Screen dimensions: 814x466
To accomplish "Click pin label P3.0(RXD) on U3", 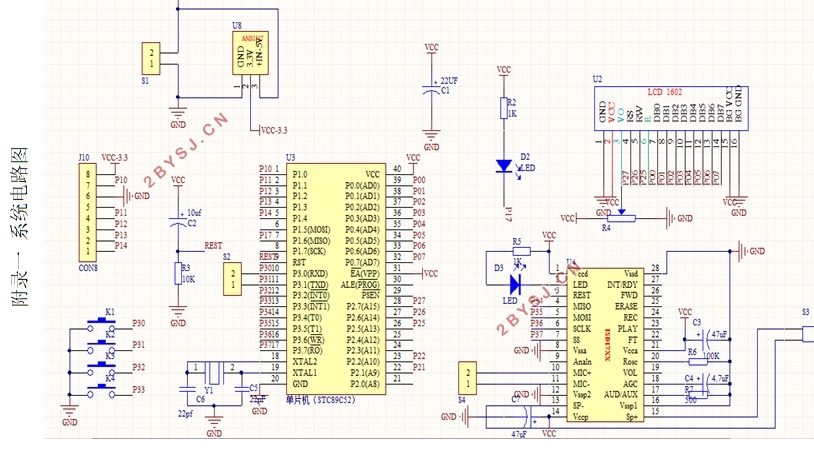I will click(309, 273).
